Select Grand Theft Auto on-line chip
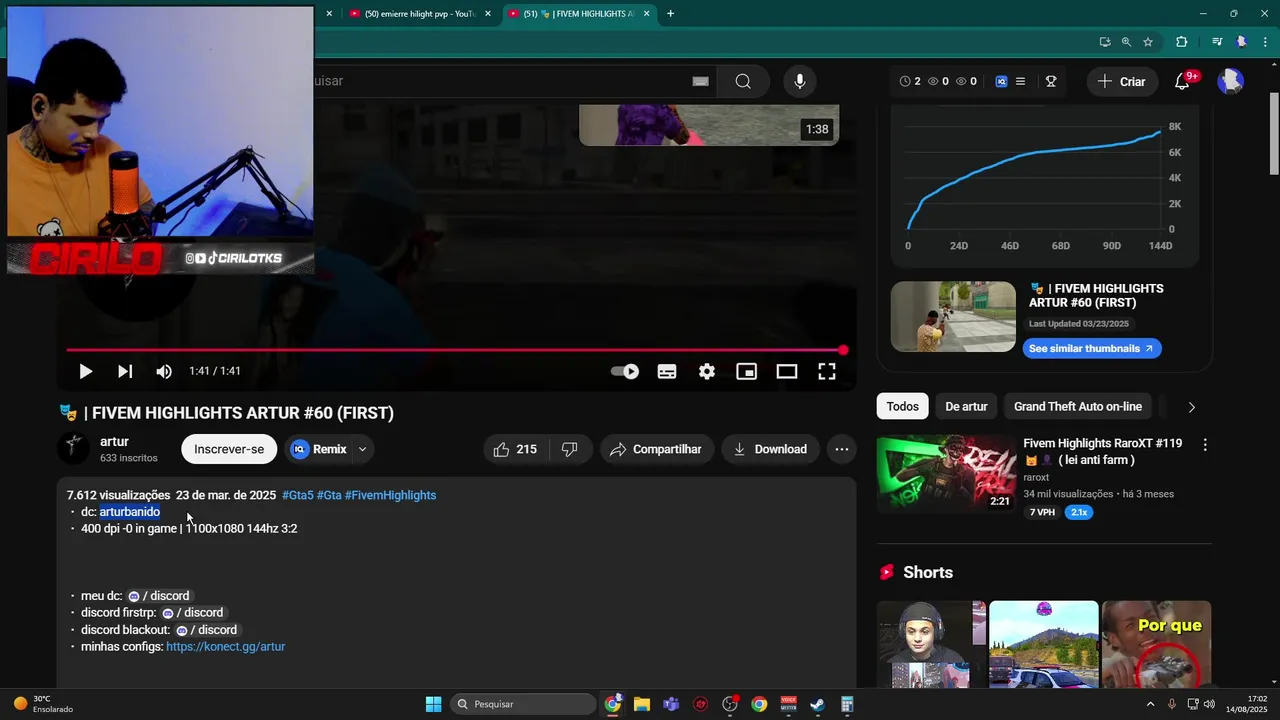The width and height of the screenshot is (1280, 720). pyautogui.click(x=1078, y=406)
